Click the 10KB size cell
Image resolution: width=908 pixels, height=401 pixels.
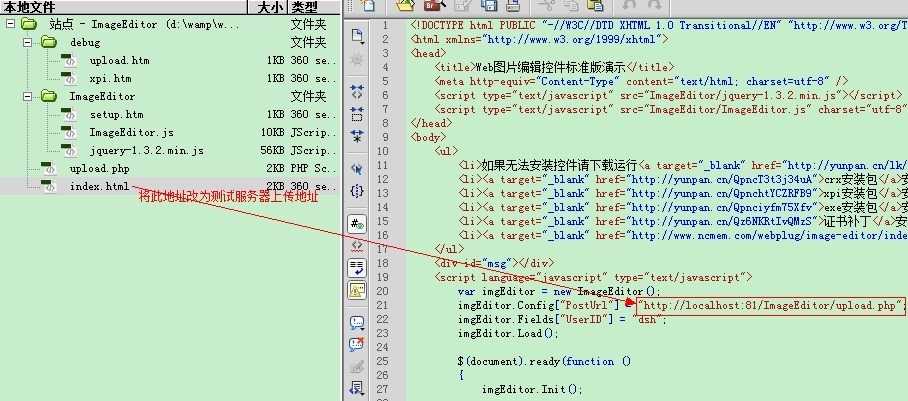coord(272,133)
